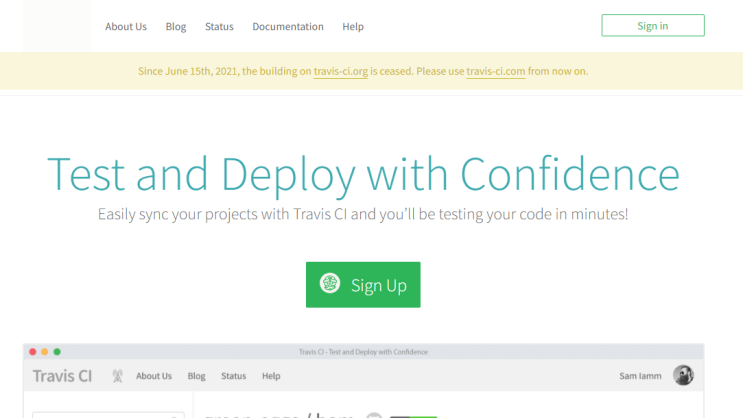The width and height of the screenshot is (743, 418).
Task: Go to Status in top navigation
Action: tap(219, 27)
